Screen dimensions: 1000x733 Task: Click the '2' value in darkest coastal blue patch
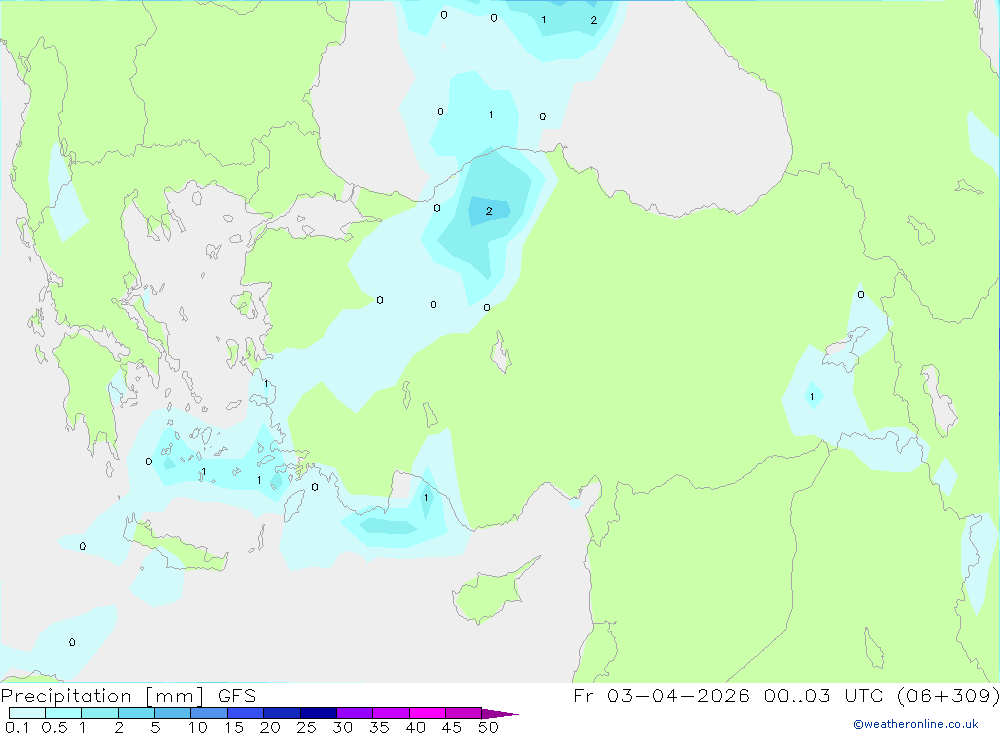(x=489, y=211)
